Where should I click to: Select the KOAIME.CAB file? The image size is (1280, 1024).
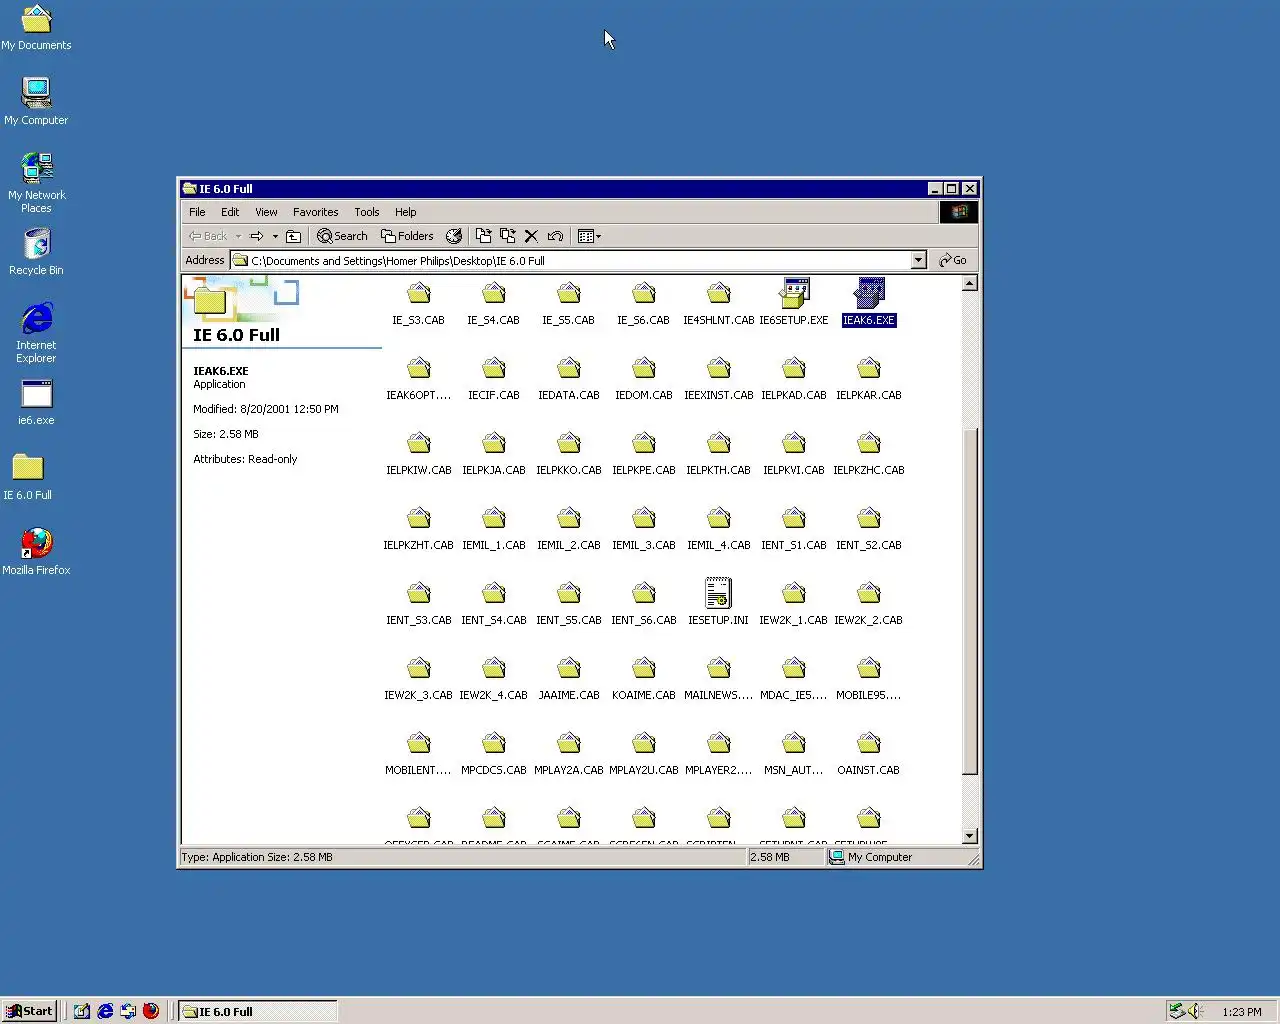[643, 678]
